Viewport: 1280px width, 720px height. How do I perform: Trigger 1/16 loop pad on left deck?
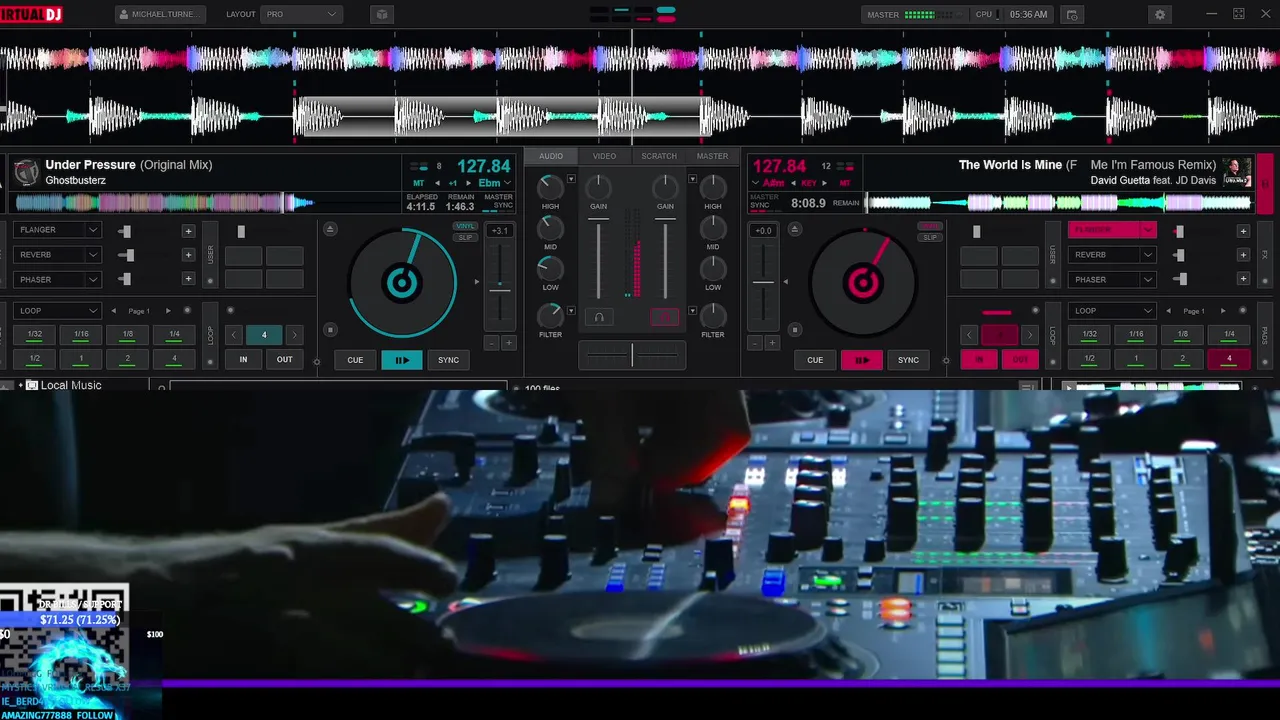click(81, 334)
